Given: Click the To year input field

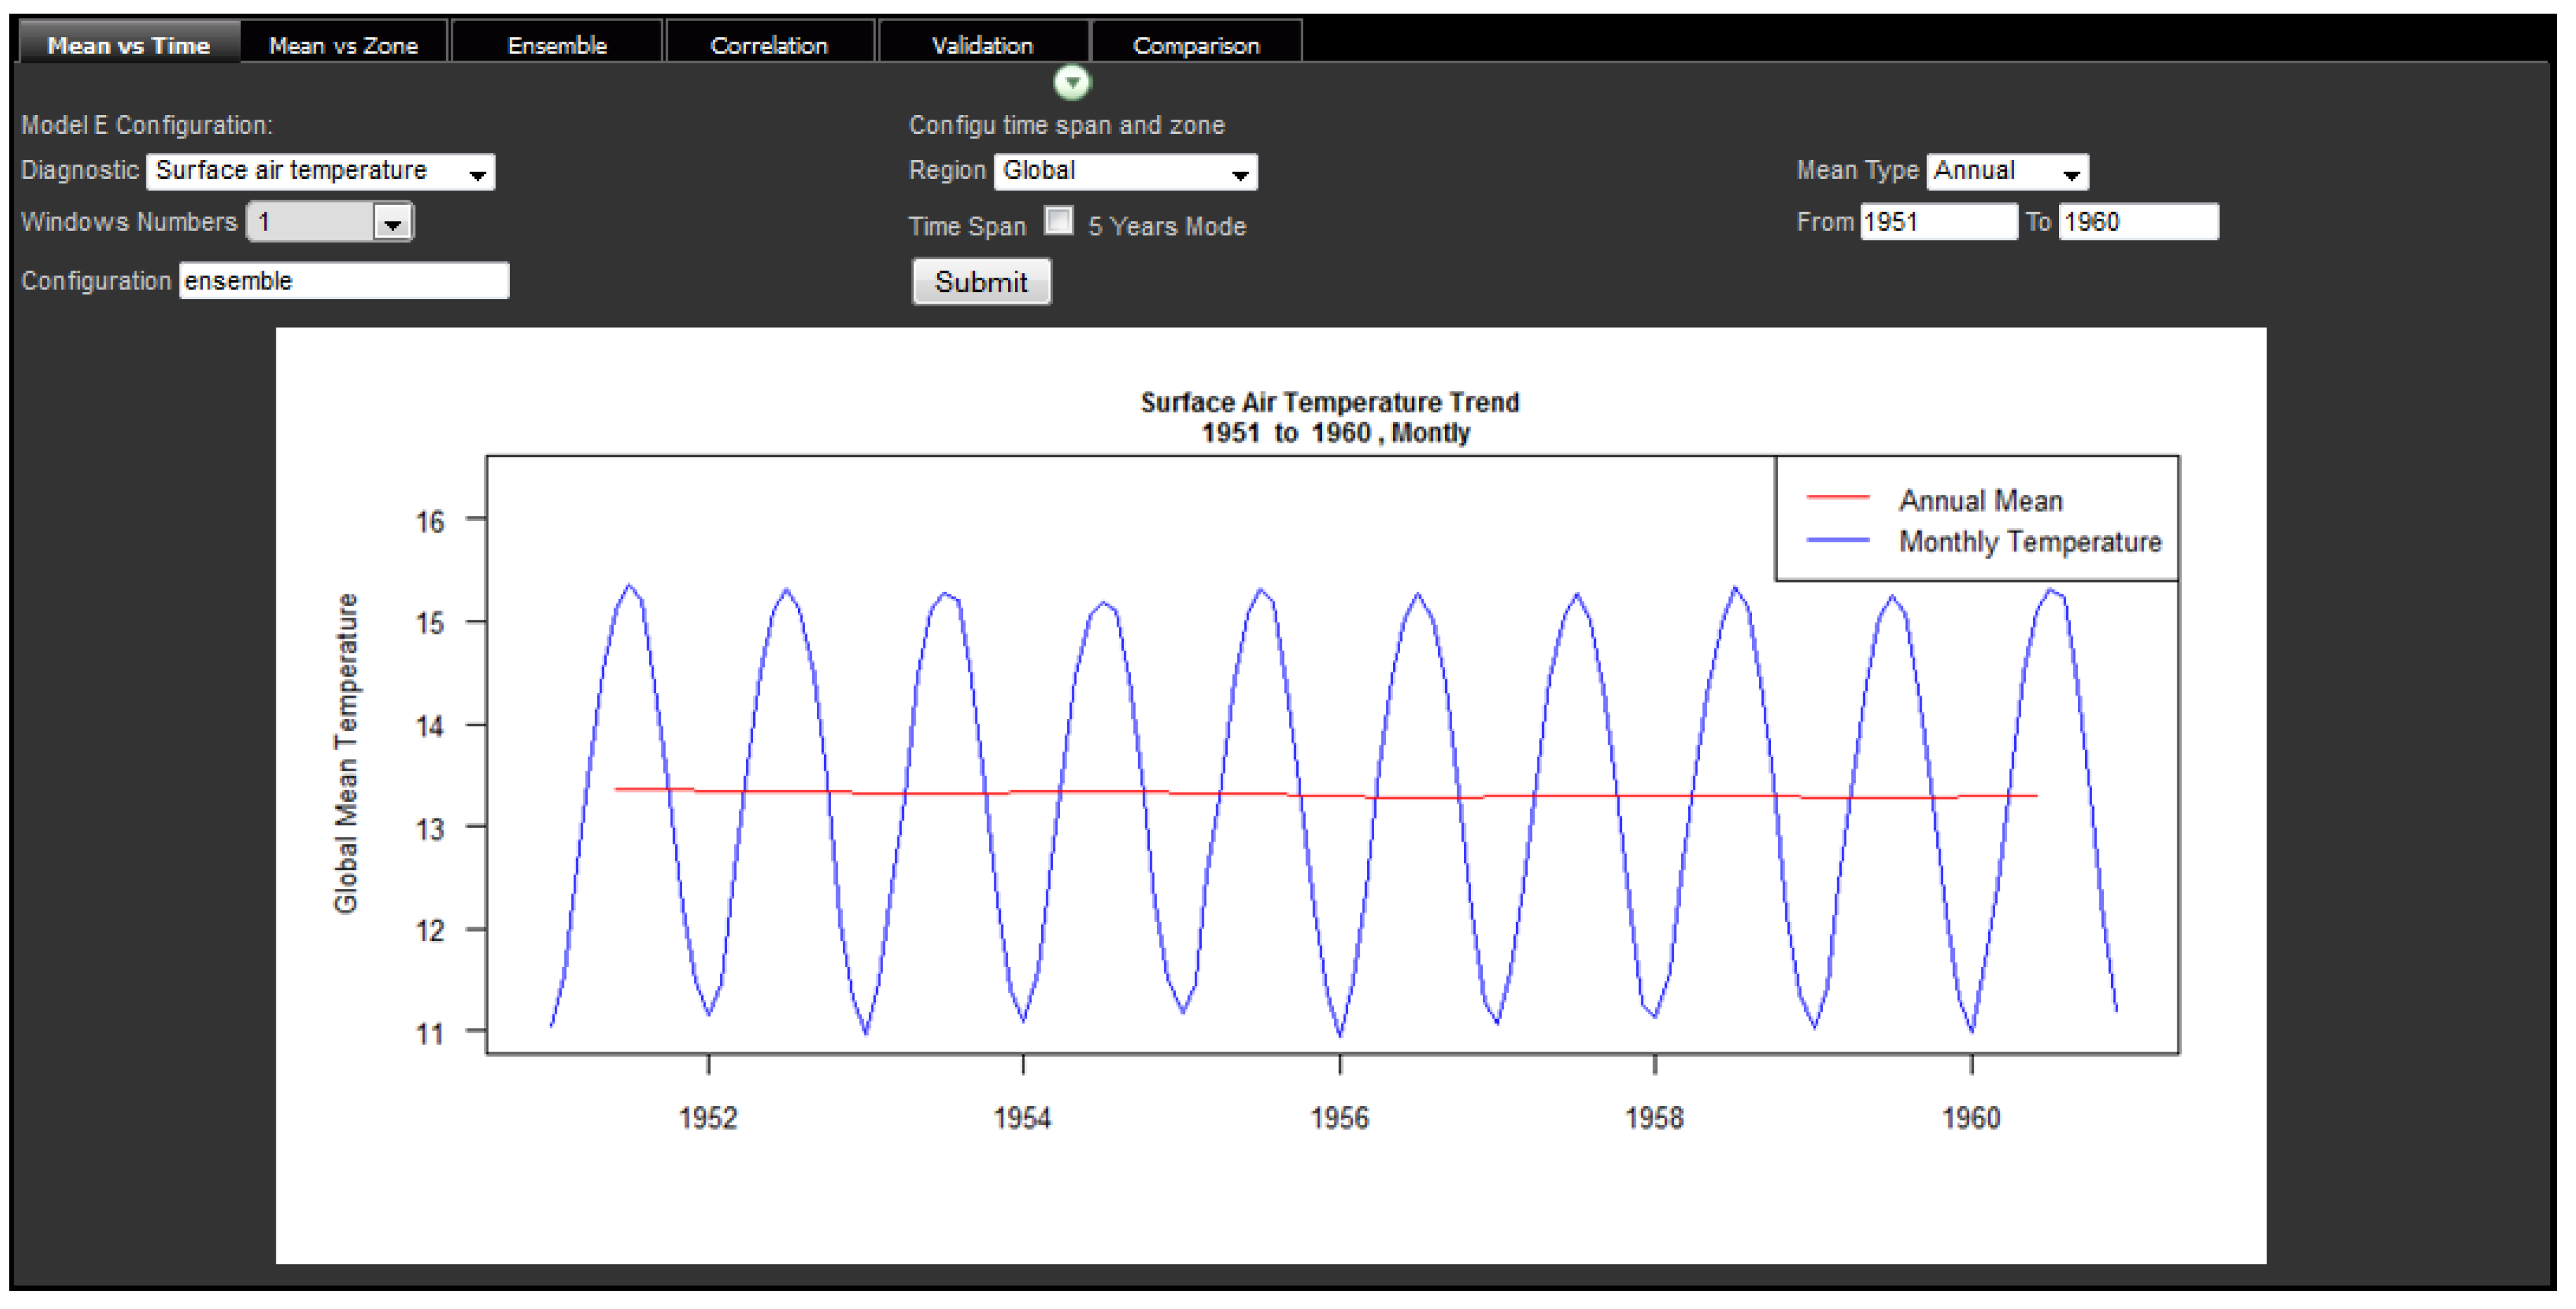Looking at the screenshot, I should click(2138, 221).
